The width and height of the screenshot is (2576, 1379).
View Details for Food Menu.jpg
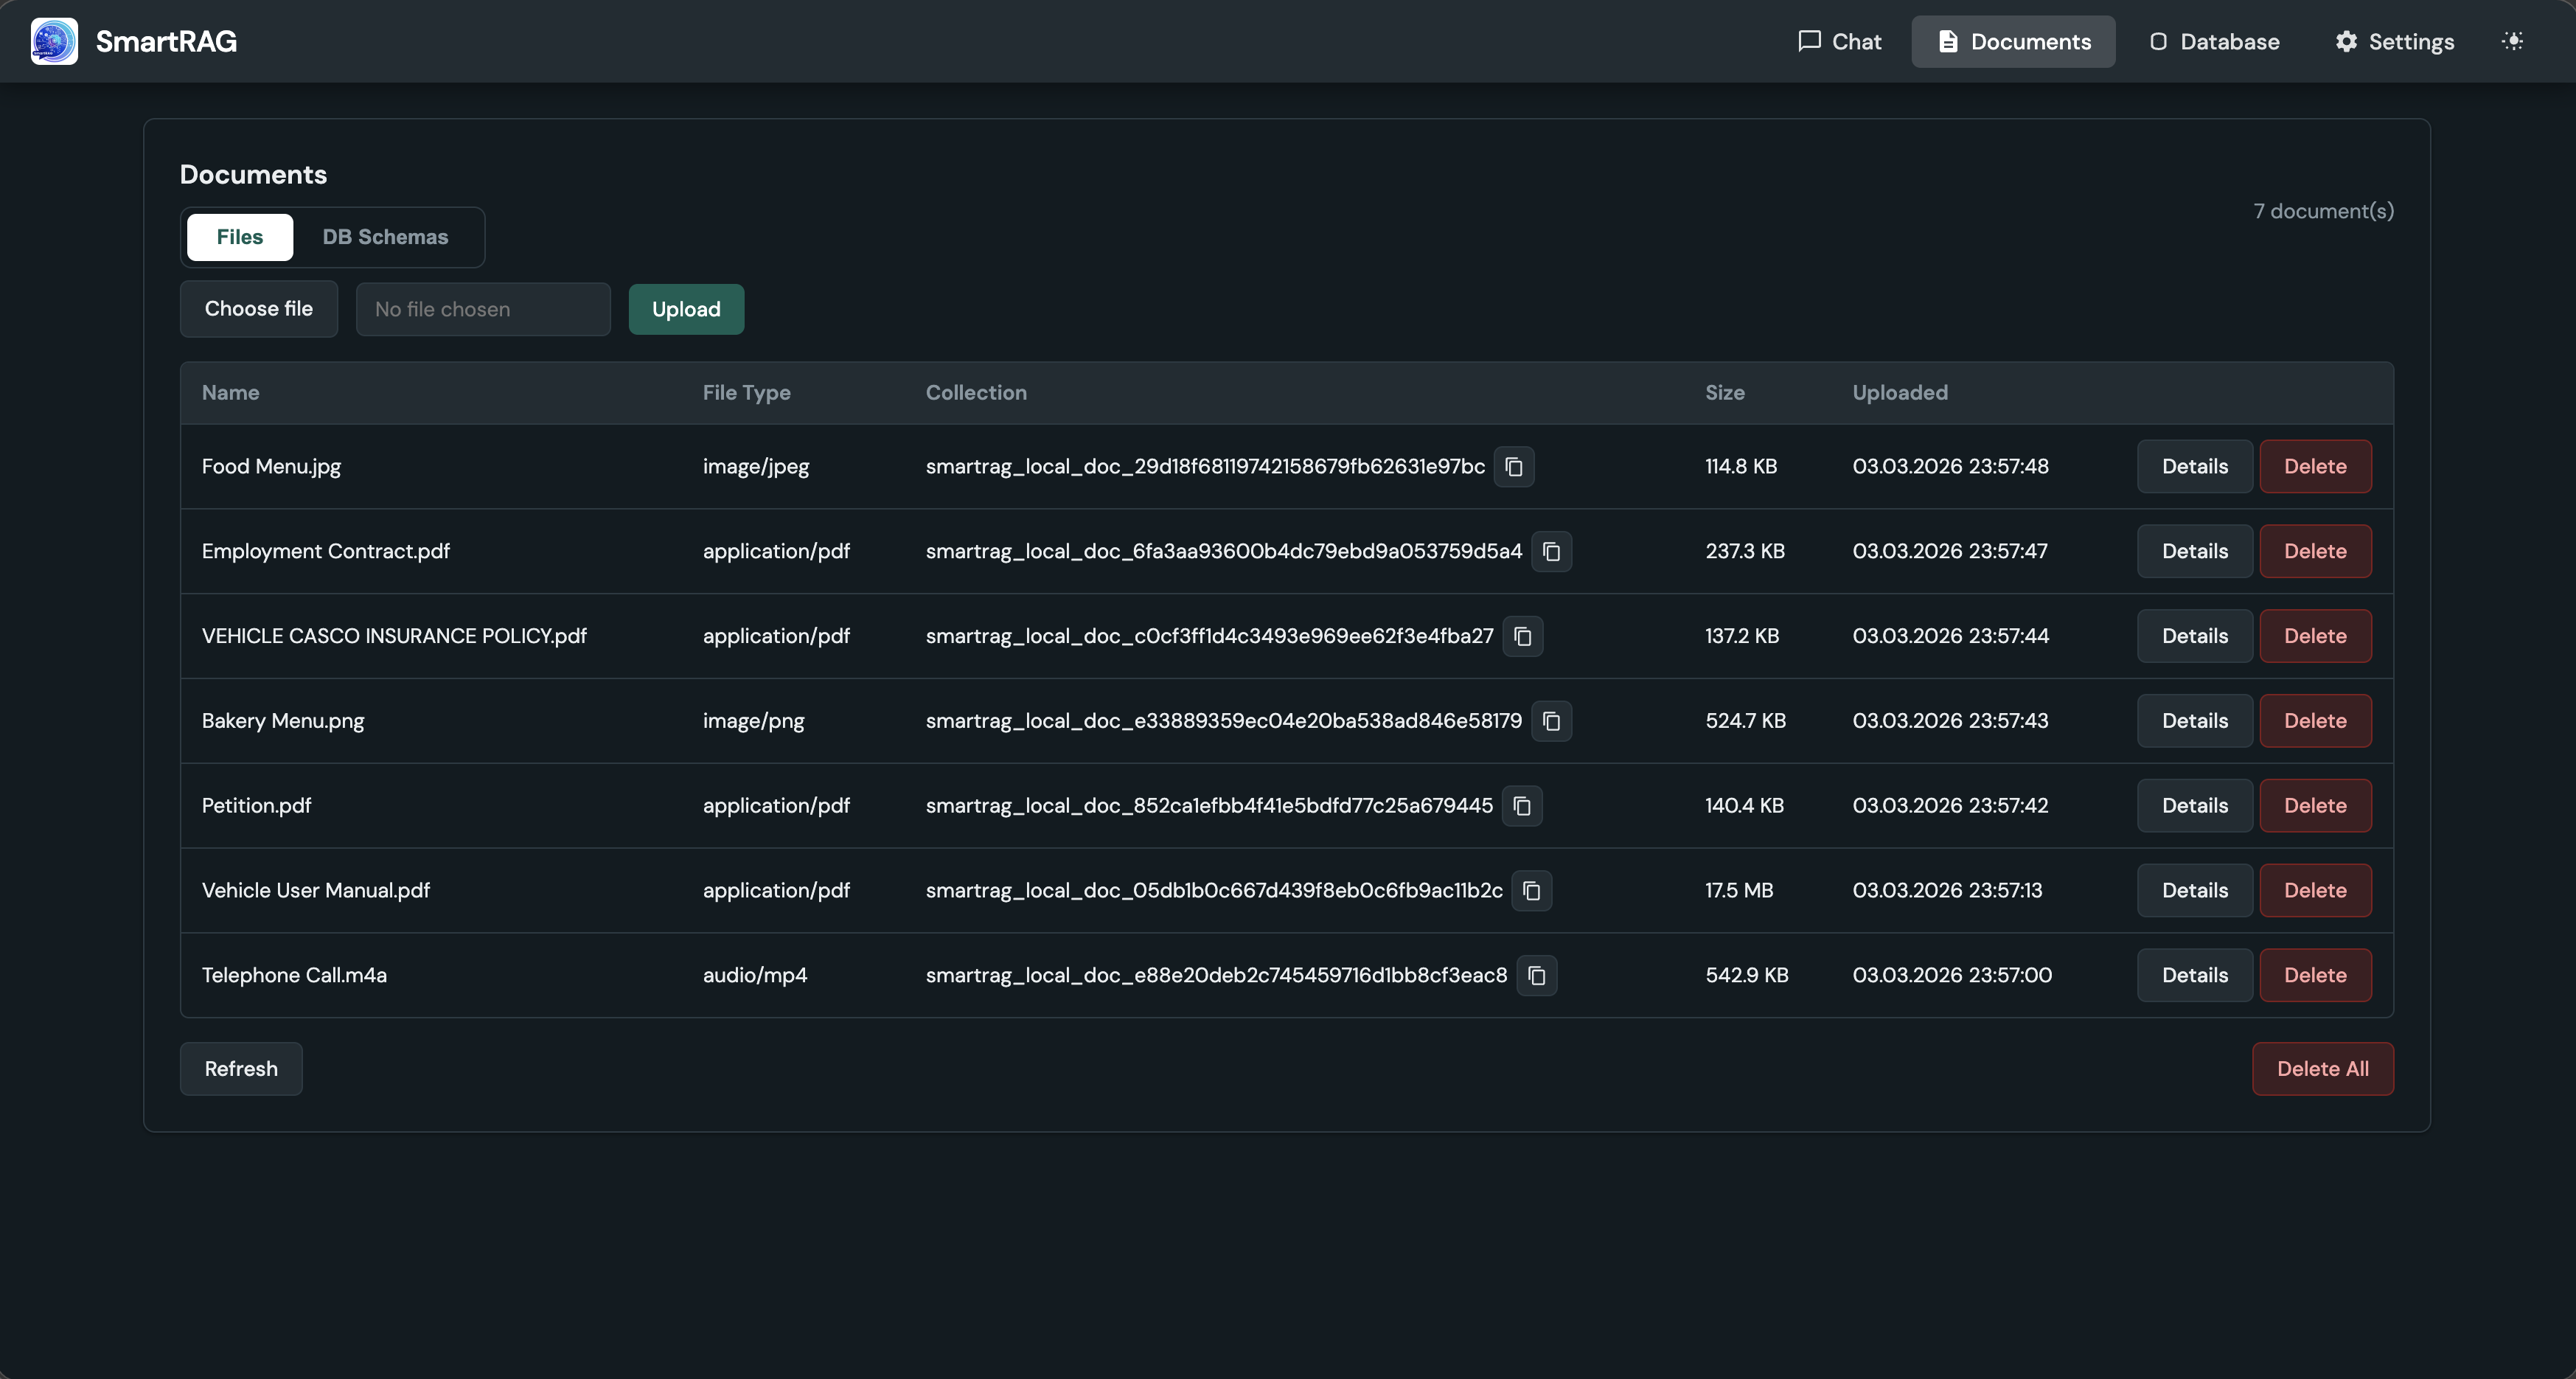click(x=2194, y=467)
